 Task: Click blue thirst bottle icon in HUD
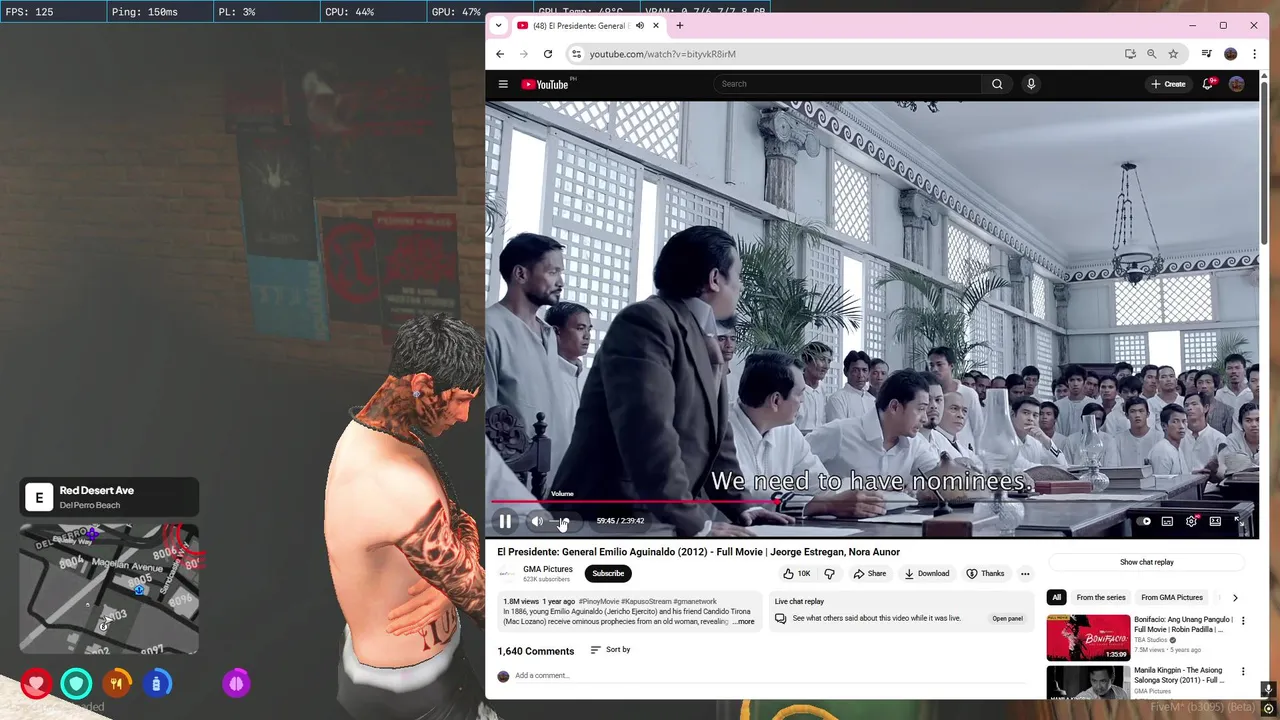coord(157,684)
